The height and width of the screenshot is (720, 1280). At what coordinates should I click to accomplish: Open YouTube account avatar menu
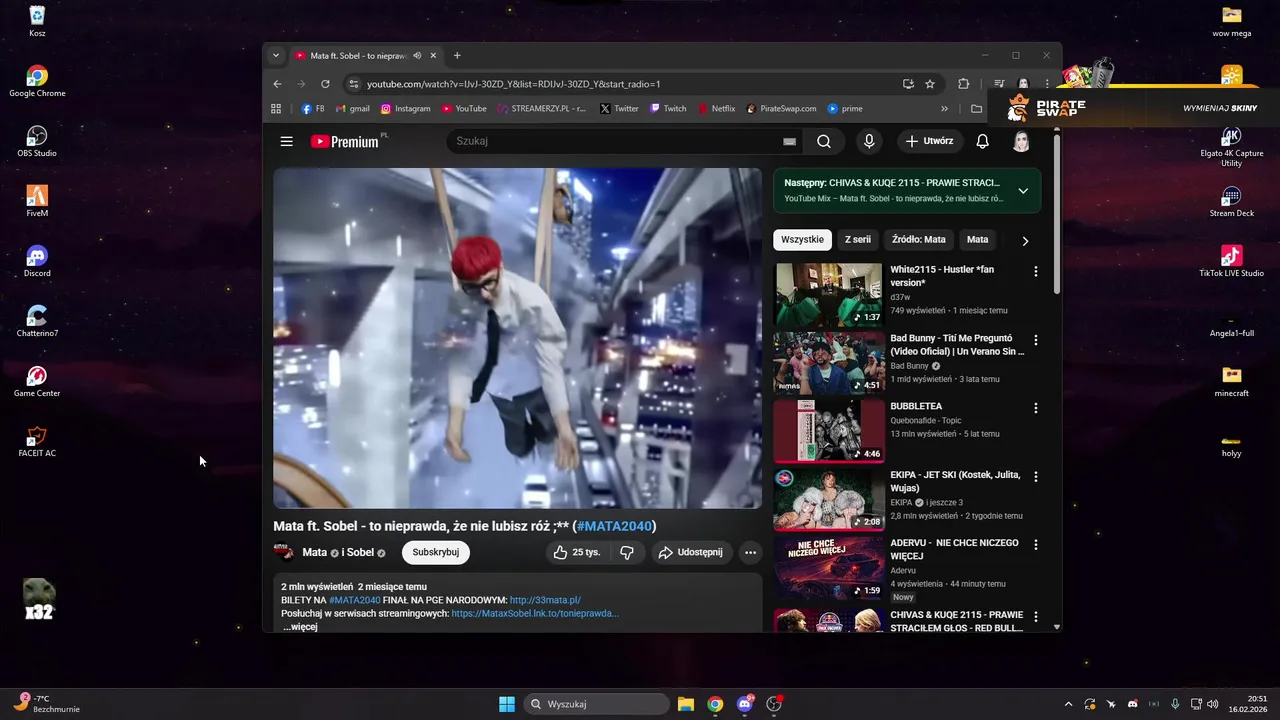pyautogui.click(x=1021, y=141)
